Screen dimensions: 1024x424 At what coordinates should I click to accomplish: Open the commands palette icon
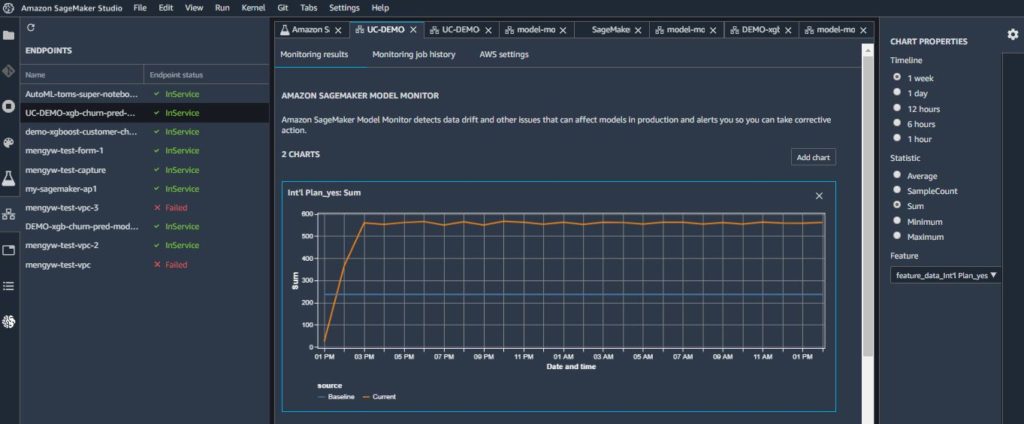[9, 142]
